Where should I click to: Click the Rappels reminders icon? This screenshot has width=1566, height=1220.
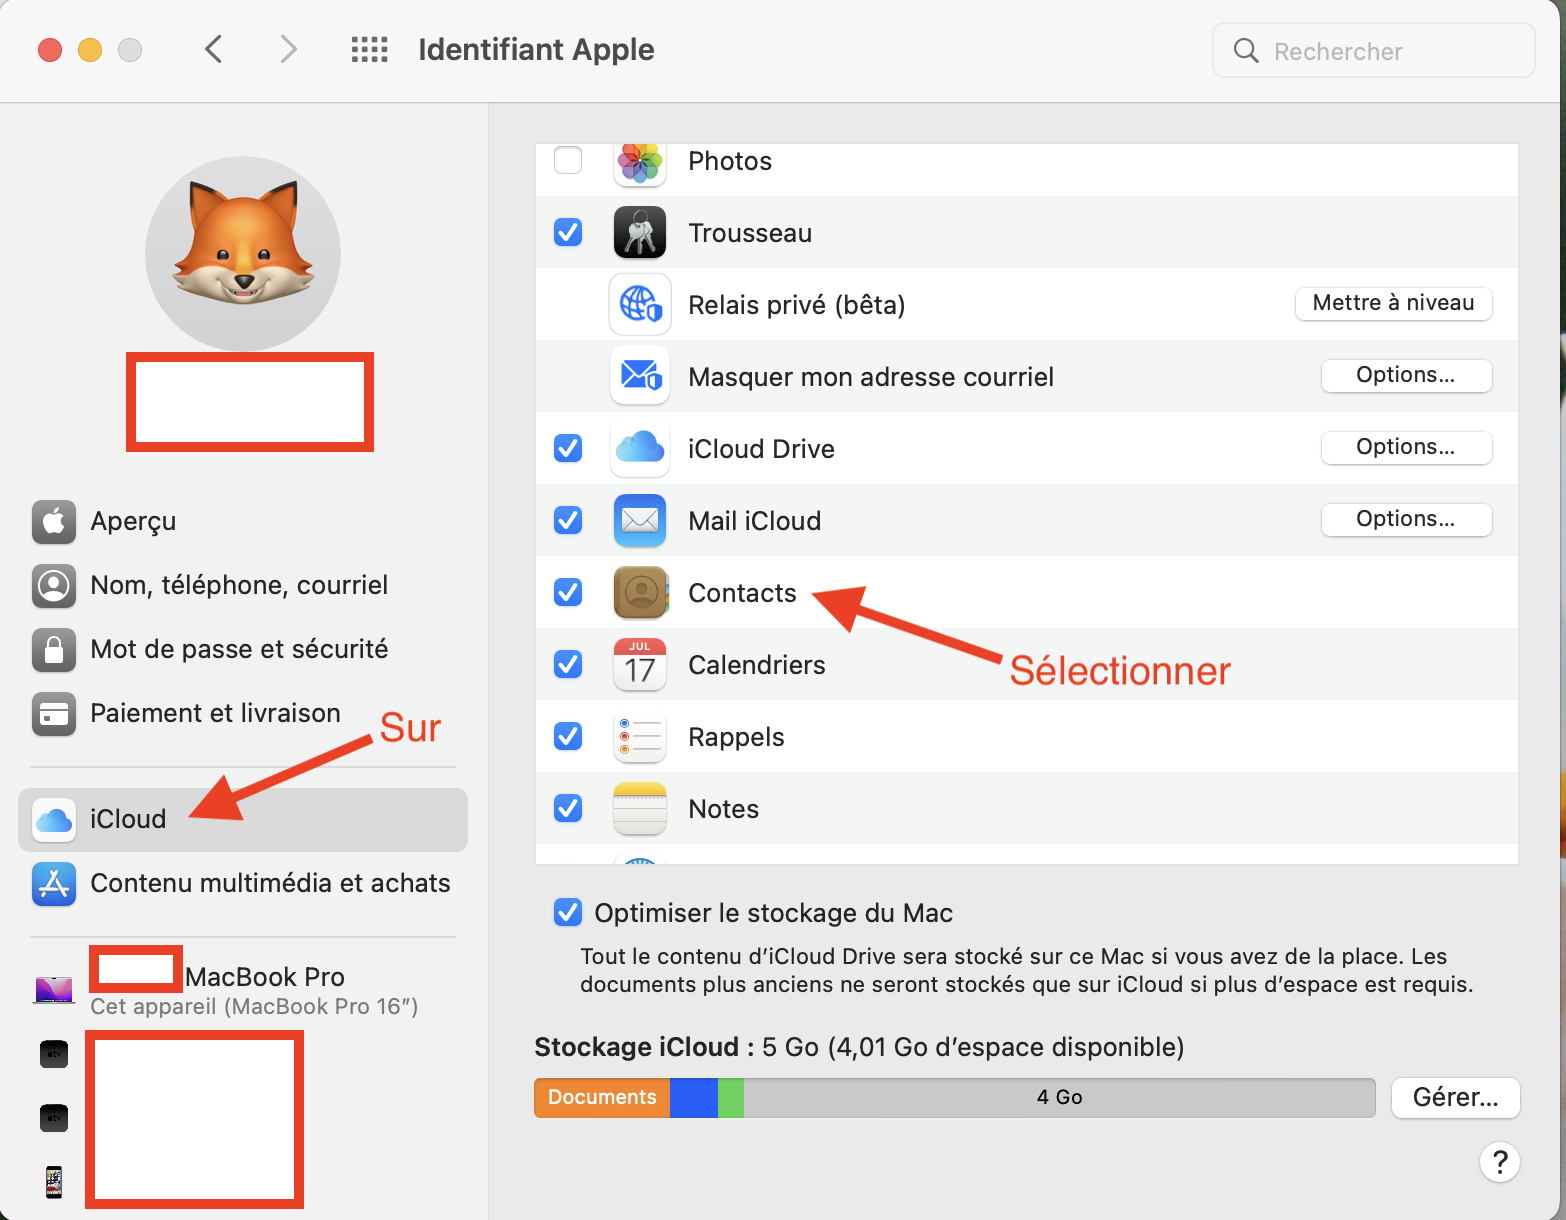click(x=639, y=737)
